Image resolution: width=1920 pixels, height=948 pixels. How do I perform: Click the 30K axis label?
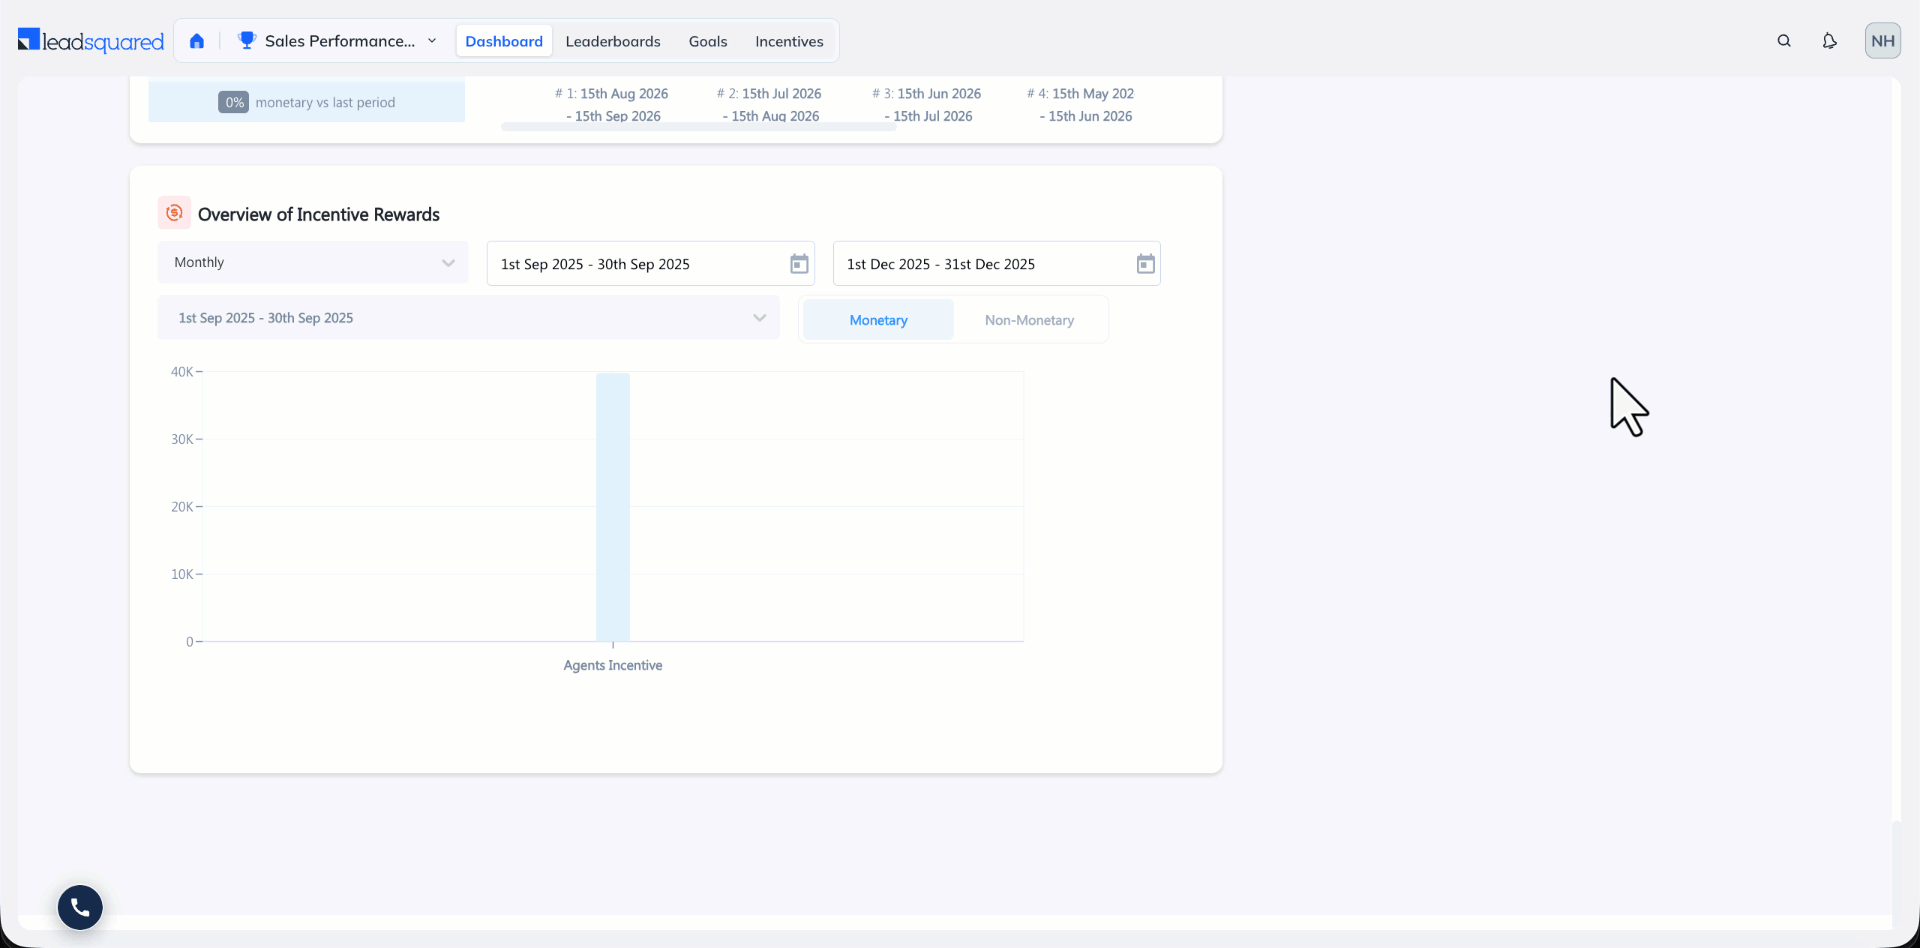pos(182,439)
